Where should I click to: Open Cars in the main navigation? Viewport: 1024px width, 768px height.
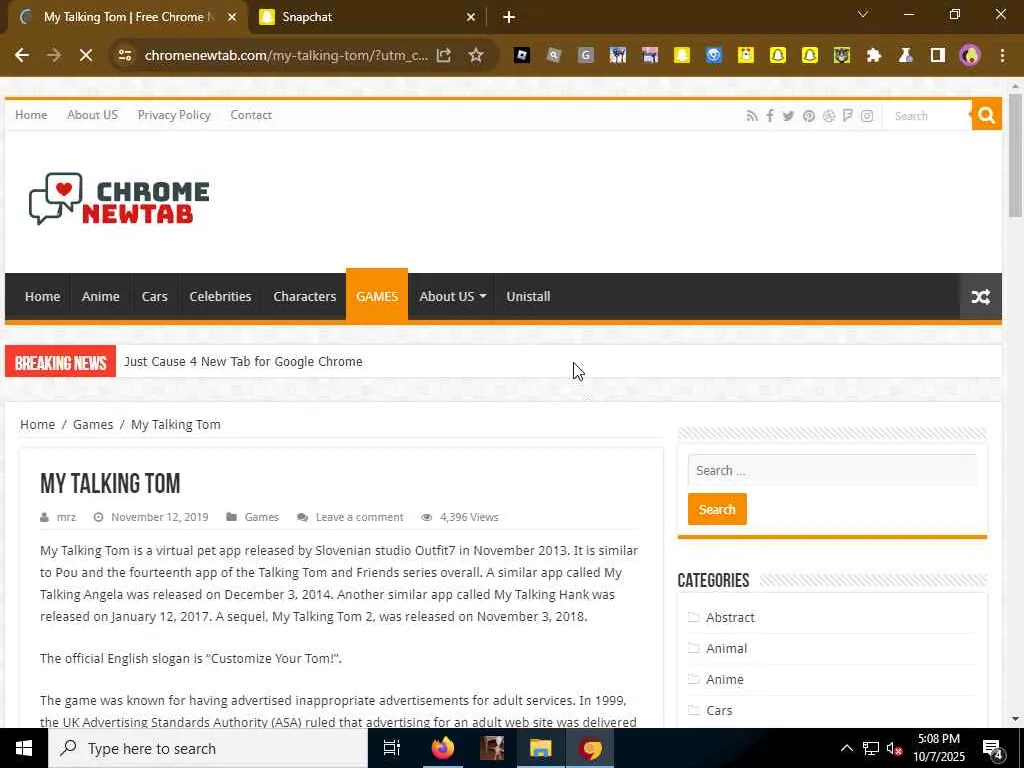(x=155, y=296)
